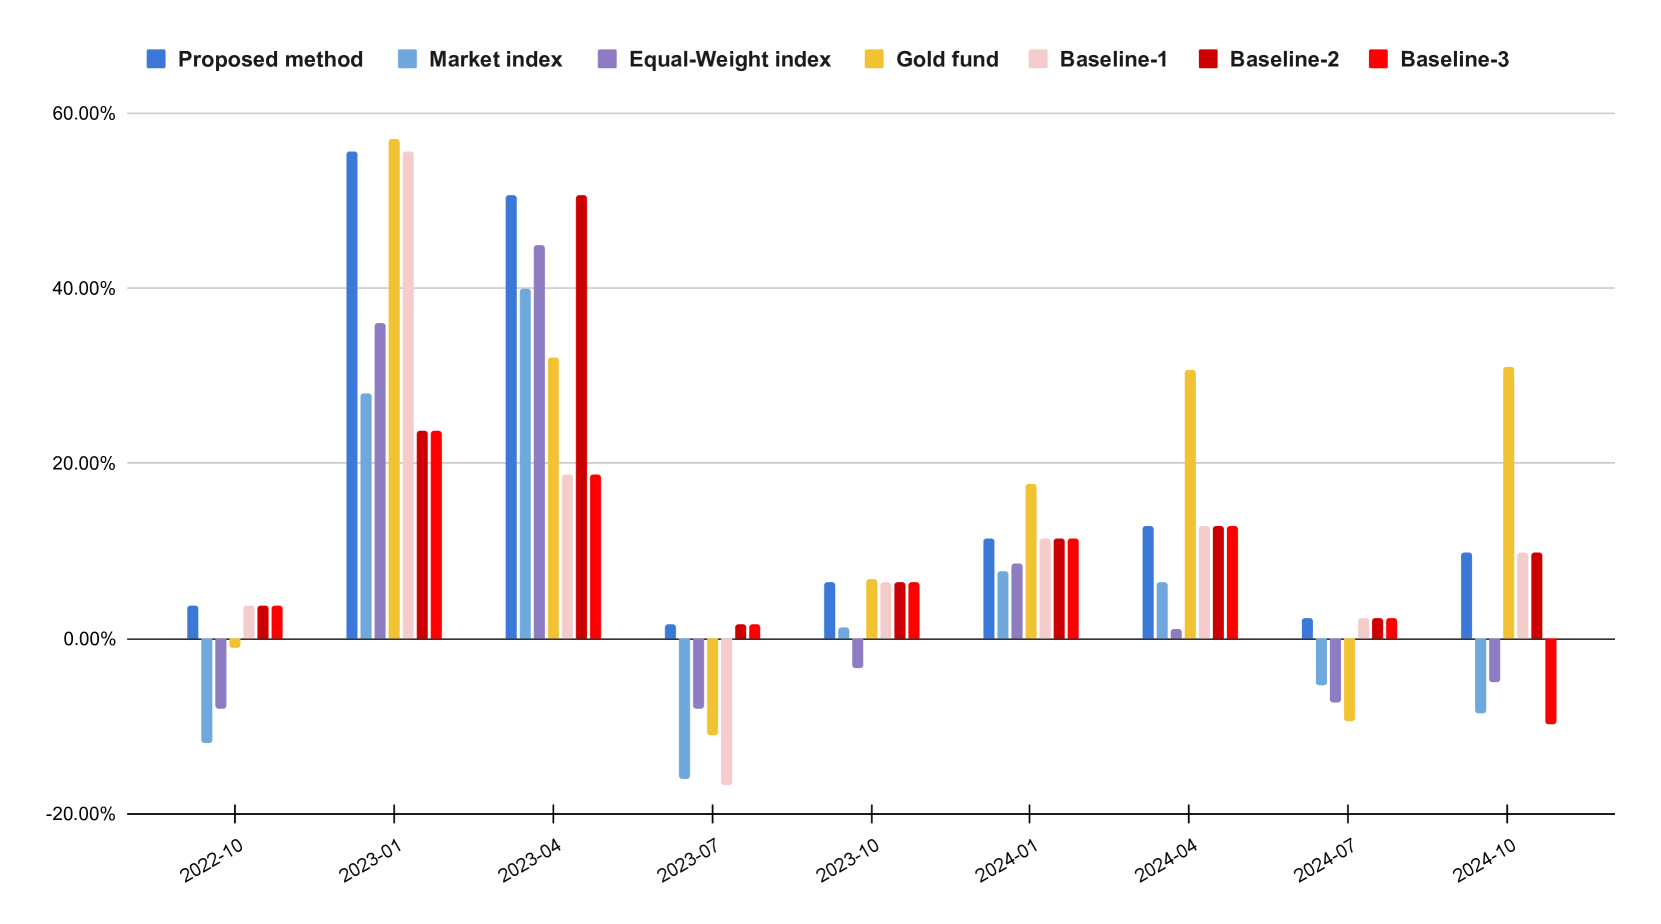Select the negative Baseline-3 bar for 2024-10
The image size is (1661, 924).
click(1550, 680)
